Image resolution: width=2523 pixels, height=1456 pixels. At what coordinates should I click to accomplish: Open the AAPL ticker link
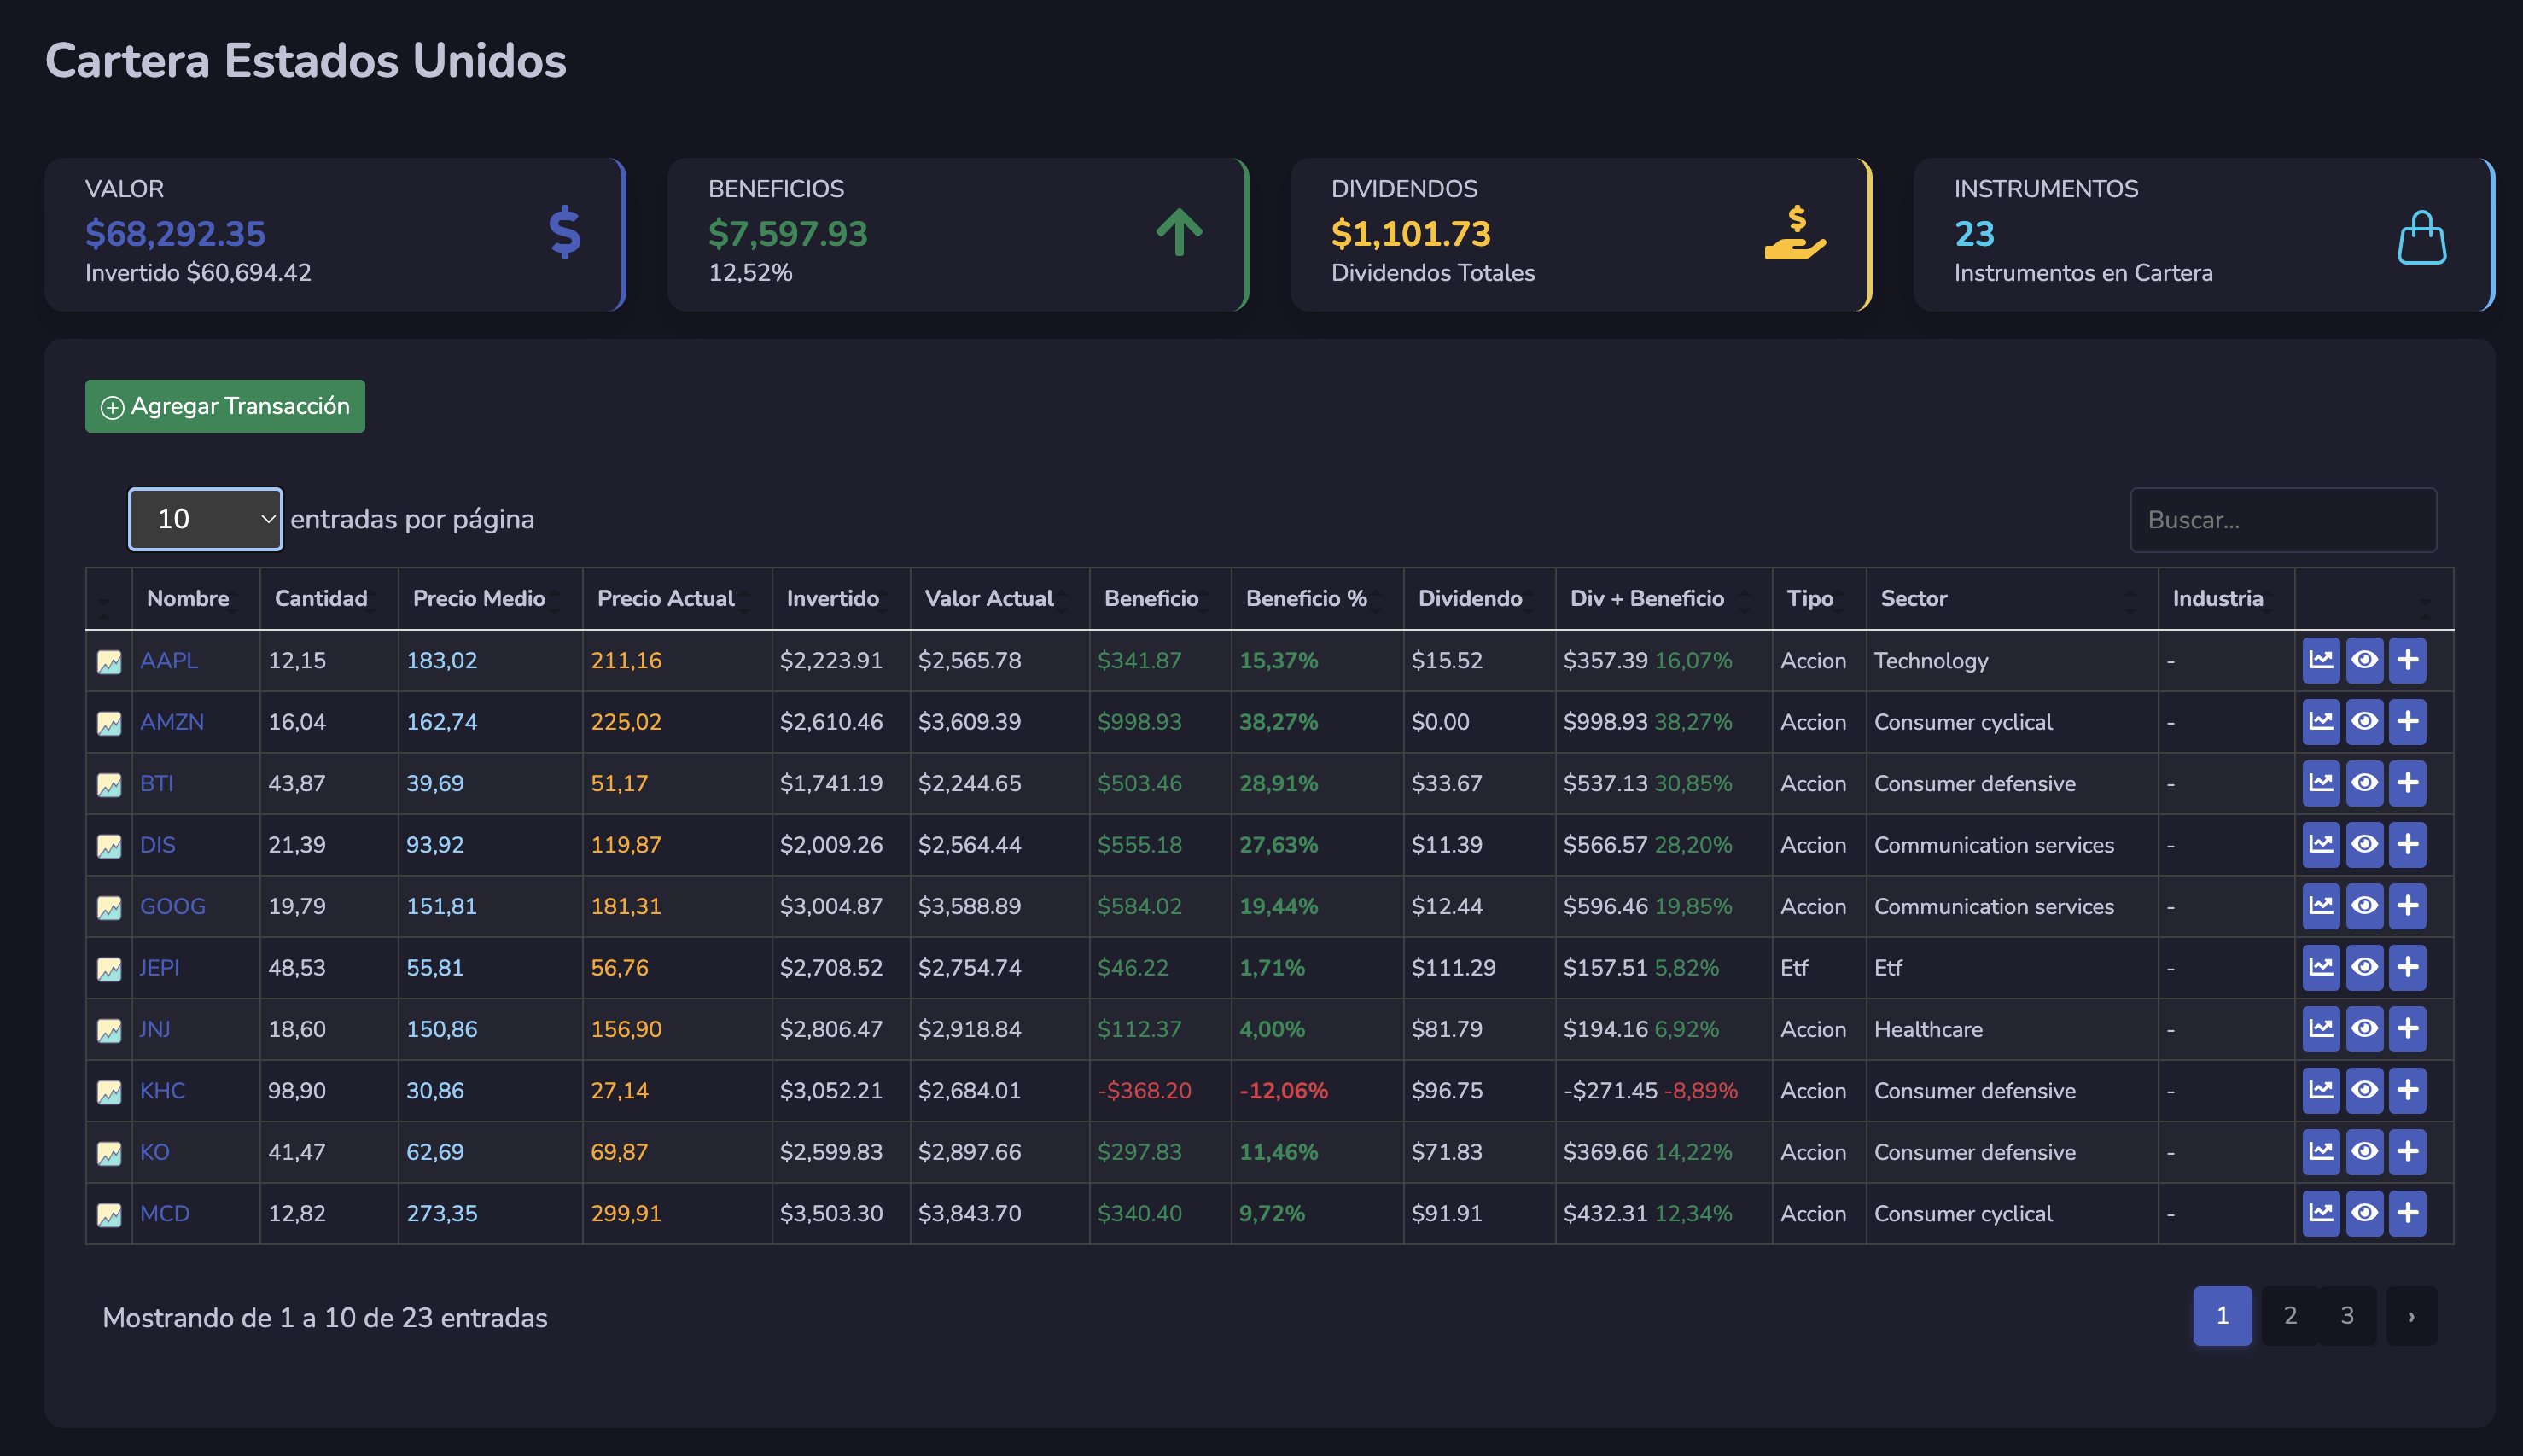pos(169,660)
